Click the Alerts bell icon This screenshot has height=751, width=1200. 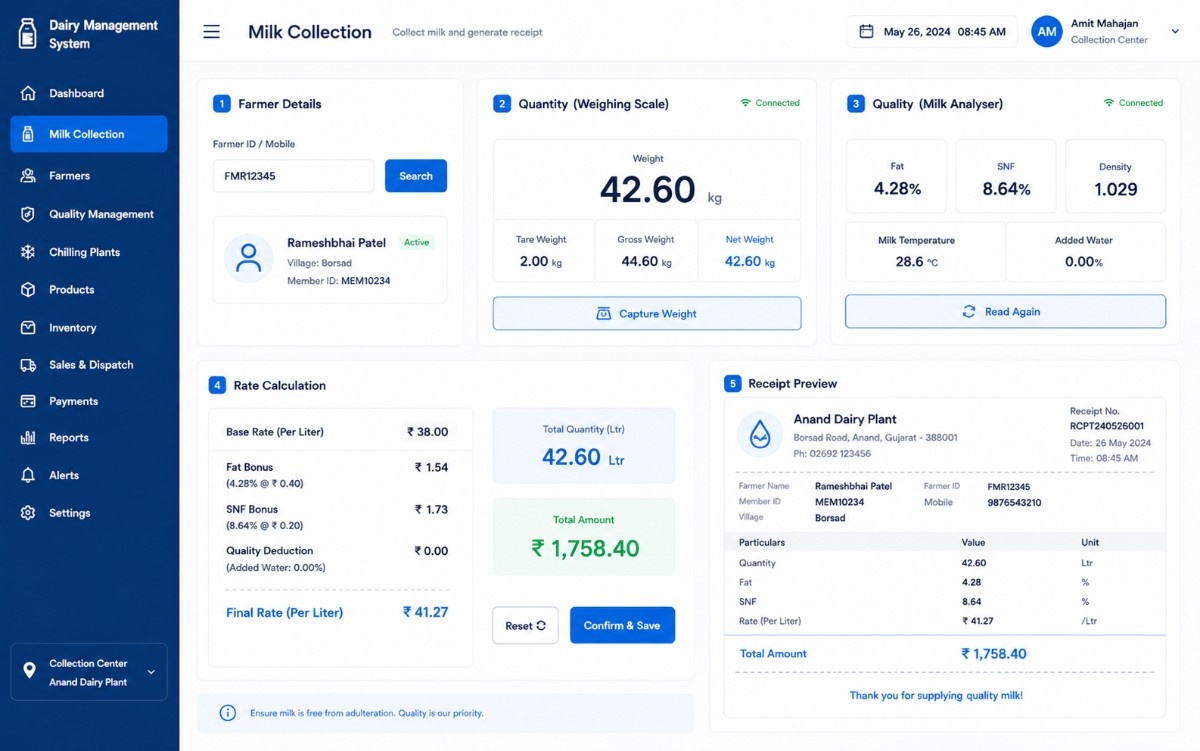click(28, 475)
